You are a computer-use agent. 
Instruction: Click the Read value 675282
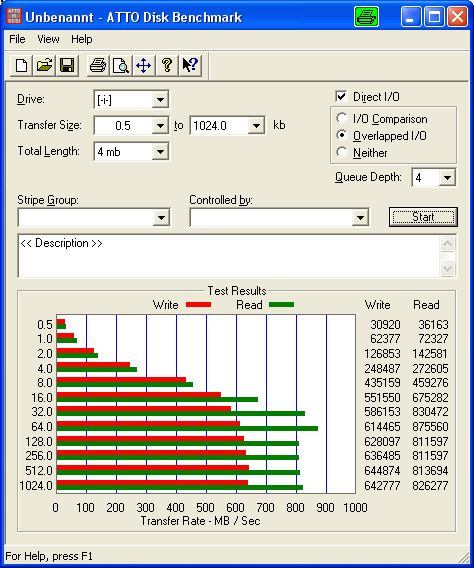tap(430, 398)
